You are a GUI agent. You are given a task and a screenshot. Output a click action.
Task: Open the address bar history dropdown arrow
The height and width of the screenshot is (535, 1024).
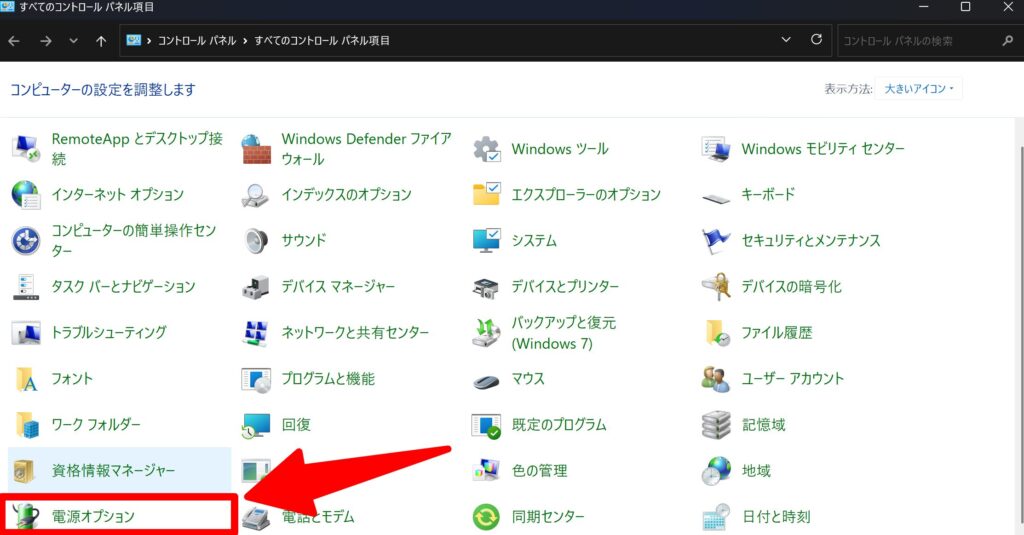(x=786, y=41)
